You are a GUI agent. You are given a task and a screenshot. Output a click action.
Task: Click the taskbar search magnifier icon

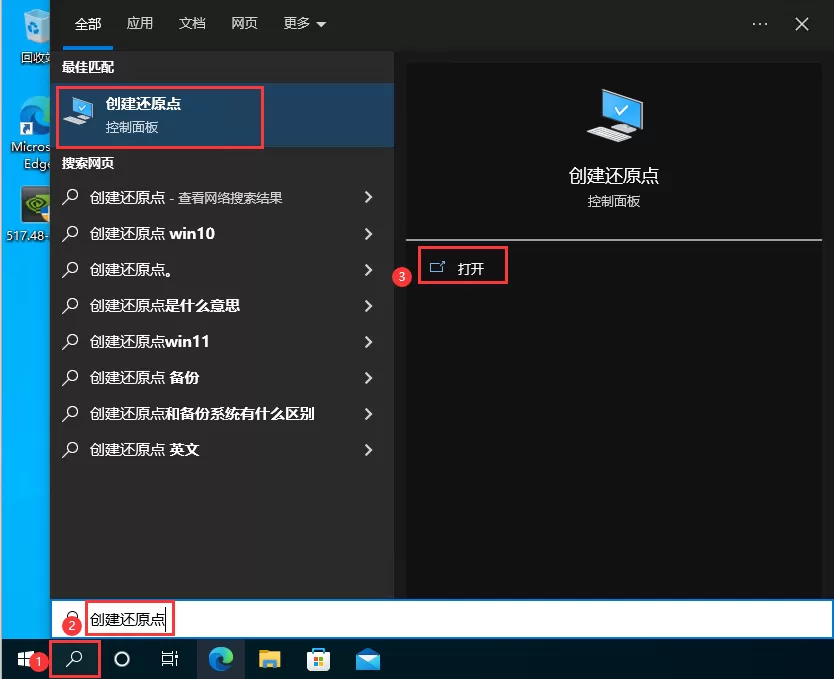click(74, 660)
